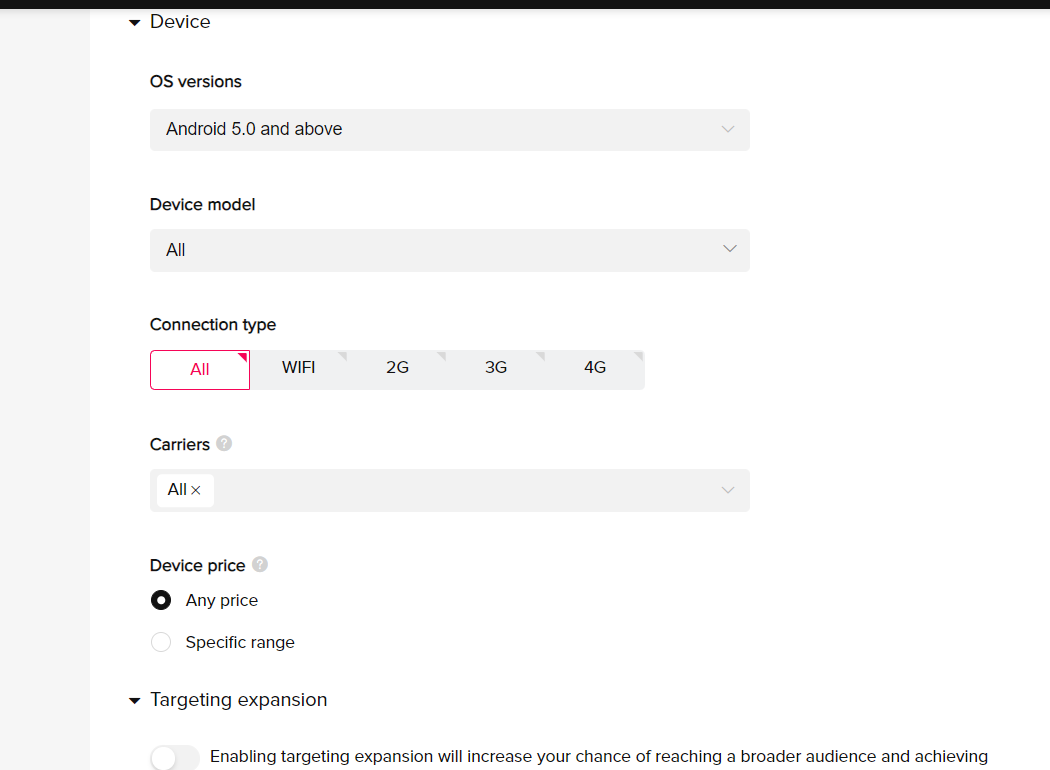
Task: Click the Any price label text
Action: point(222,601)
